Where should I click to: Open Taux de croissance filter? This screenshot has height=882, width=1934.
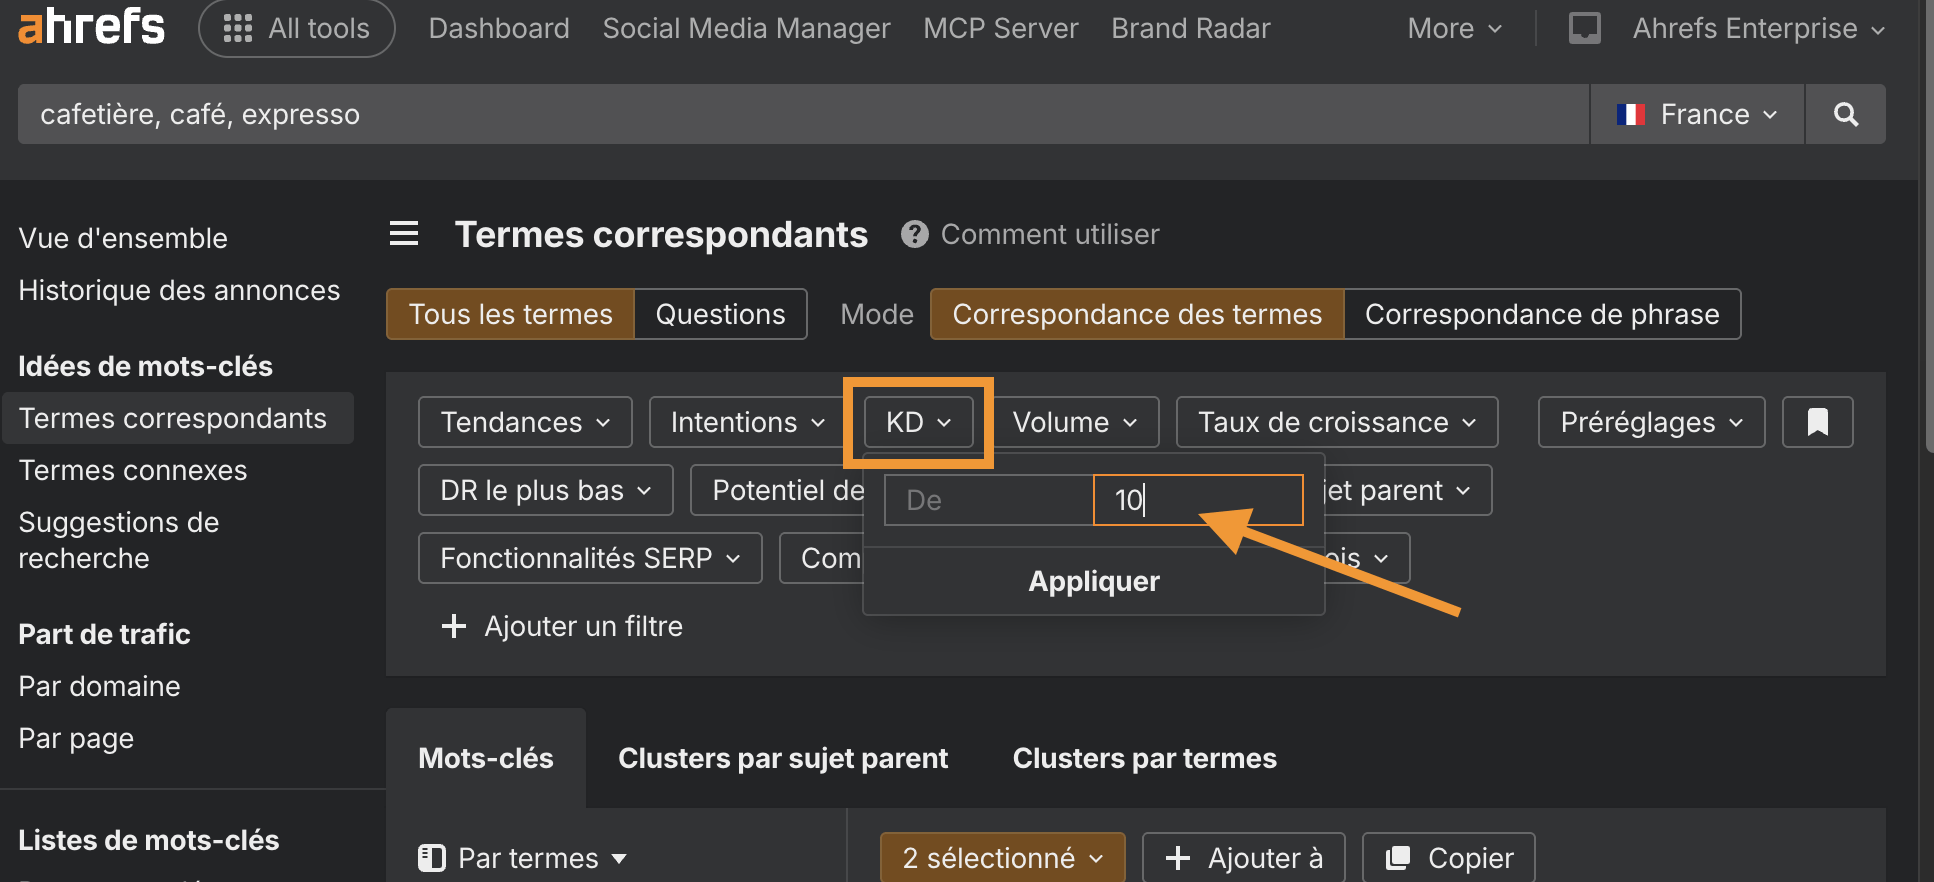coord(1337,422)
